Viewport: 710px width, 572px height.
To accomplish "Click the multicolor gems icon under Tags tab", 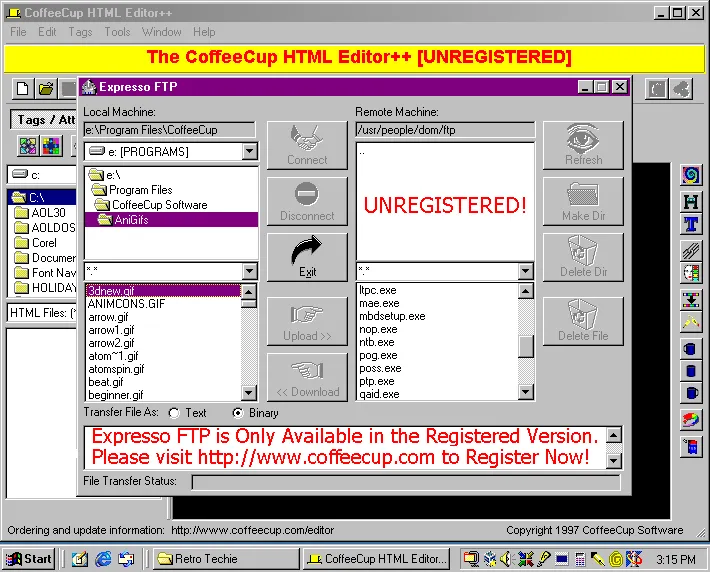I will point(28,146).
